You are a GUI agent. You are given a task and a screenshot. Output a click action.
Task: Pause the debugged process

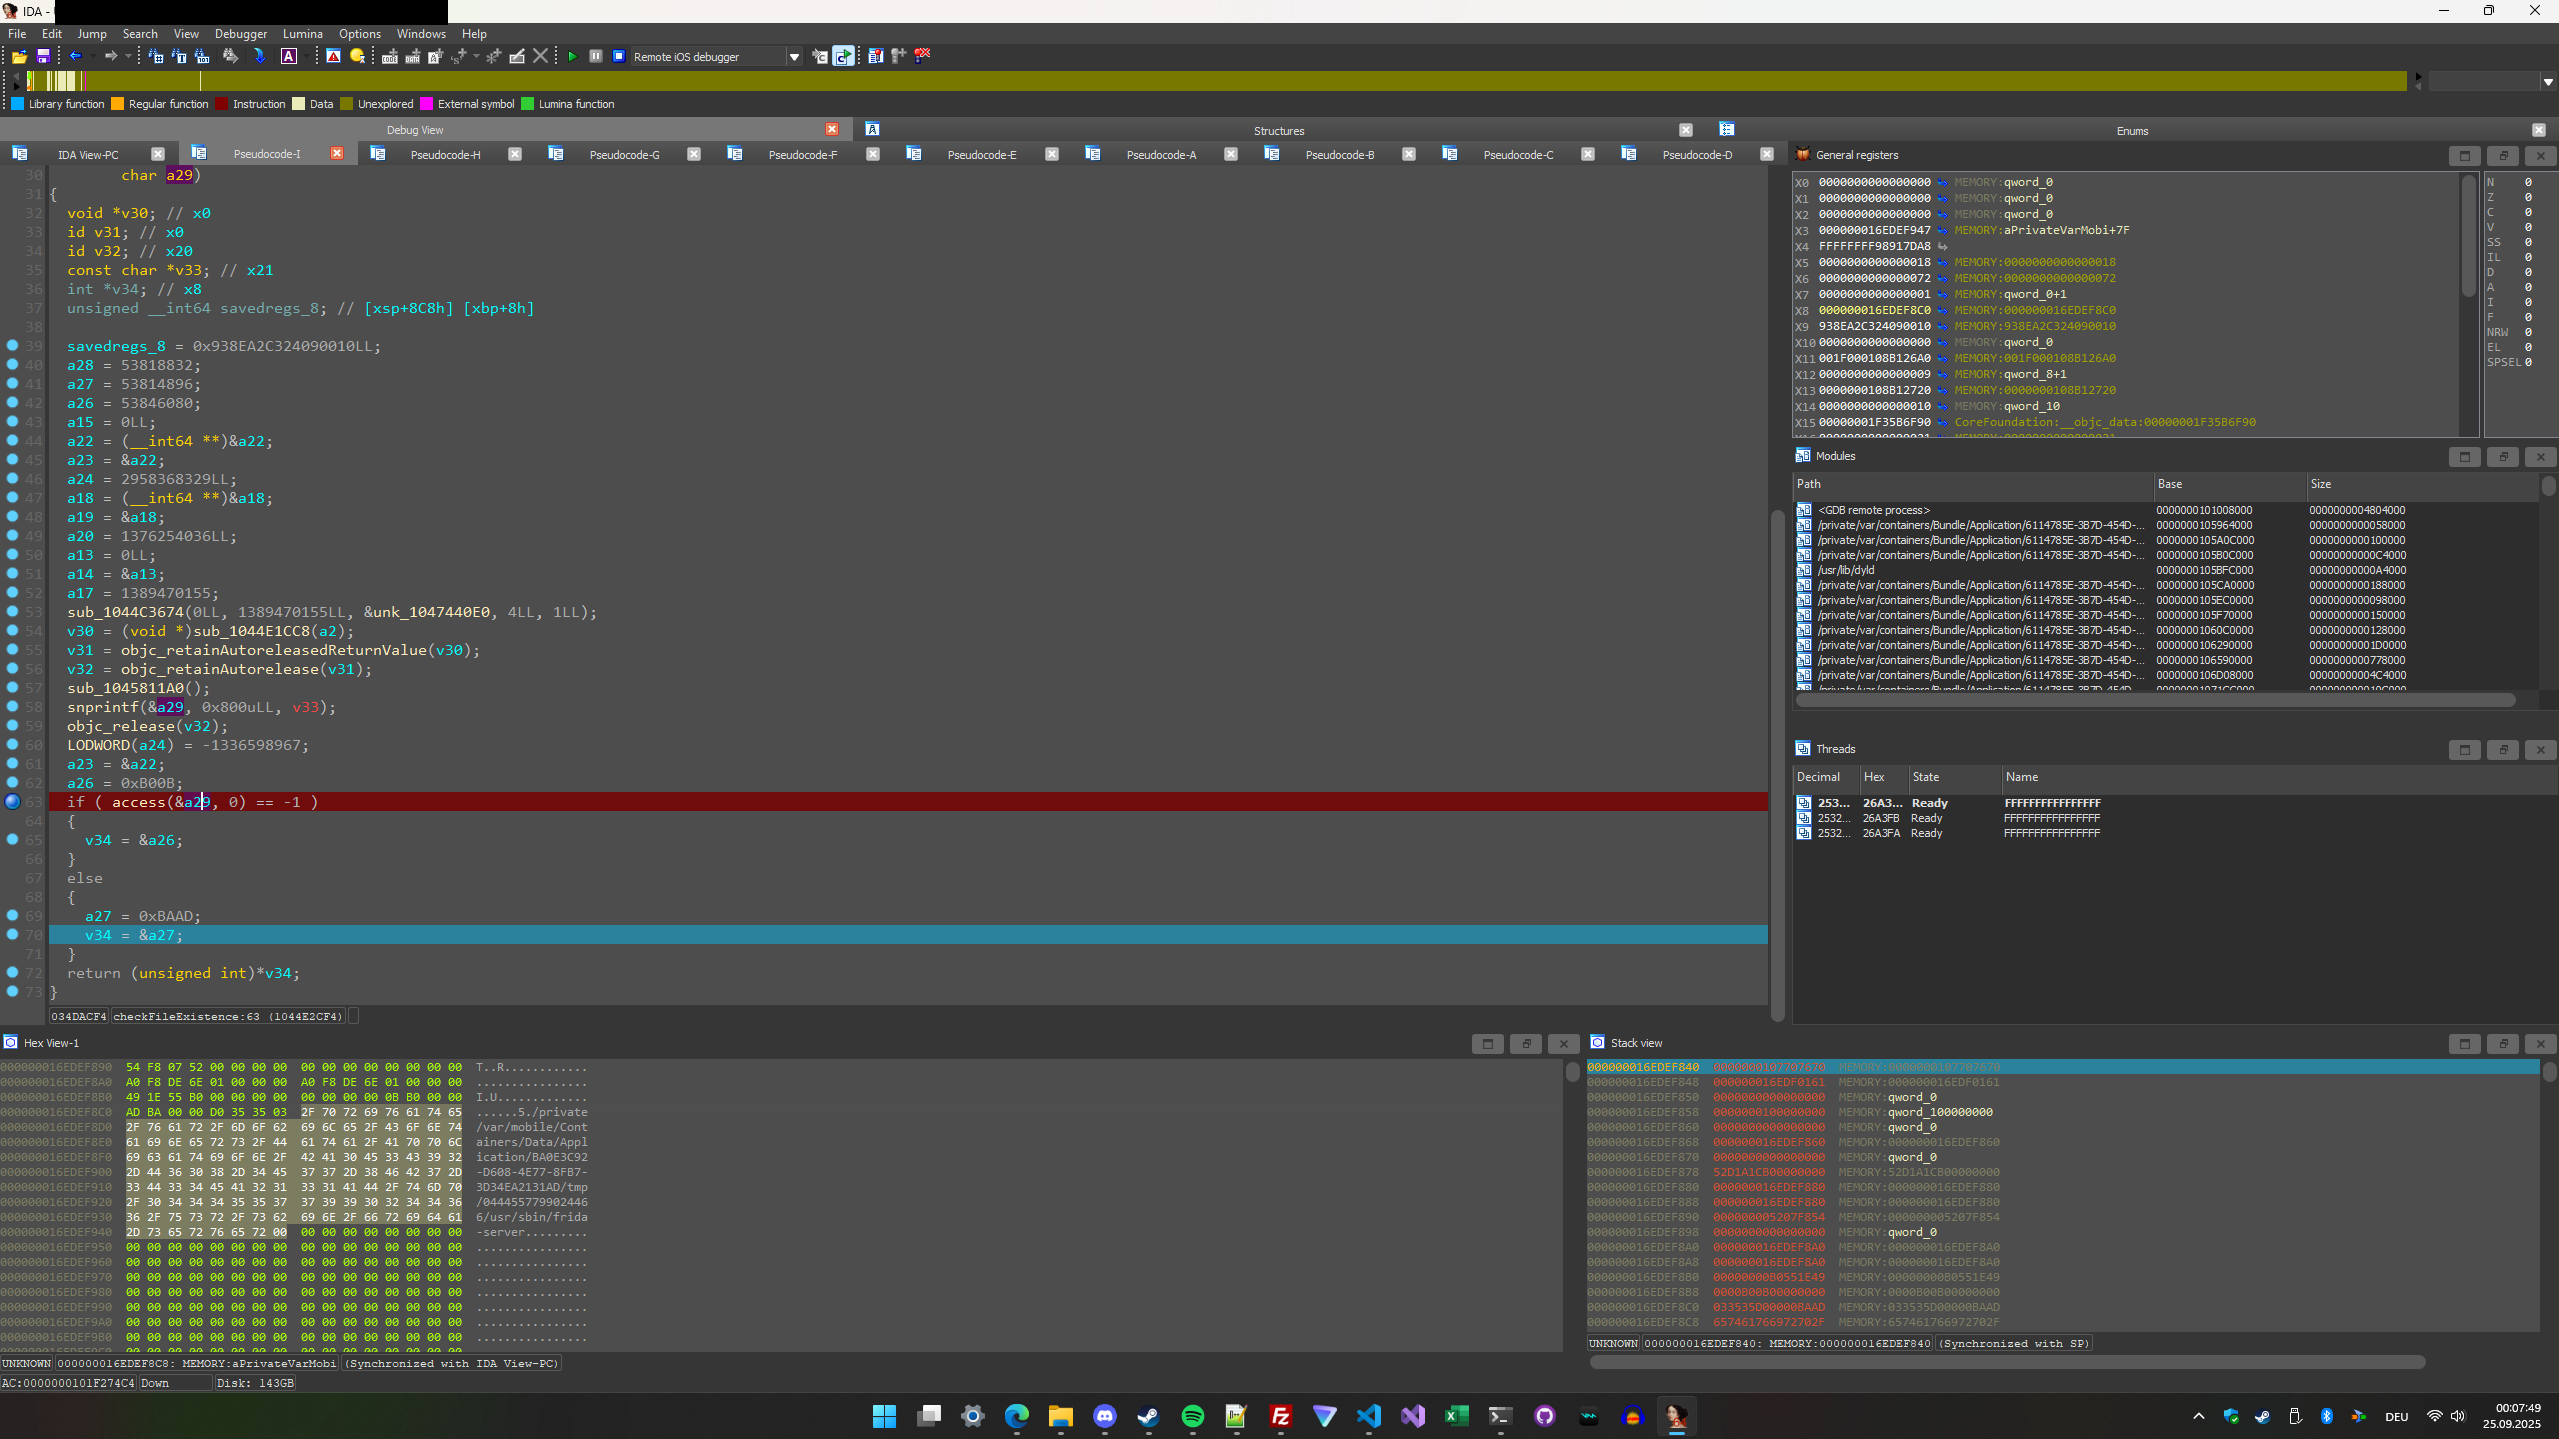(596, 57)
